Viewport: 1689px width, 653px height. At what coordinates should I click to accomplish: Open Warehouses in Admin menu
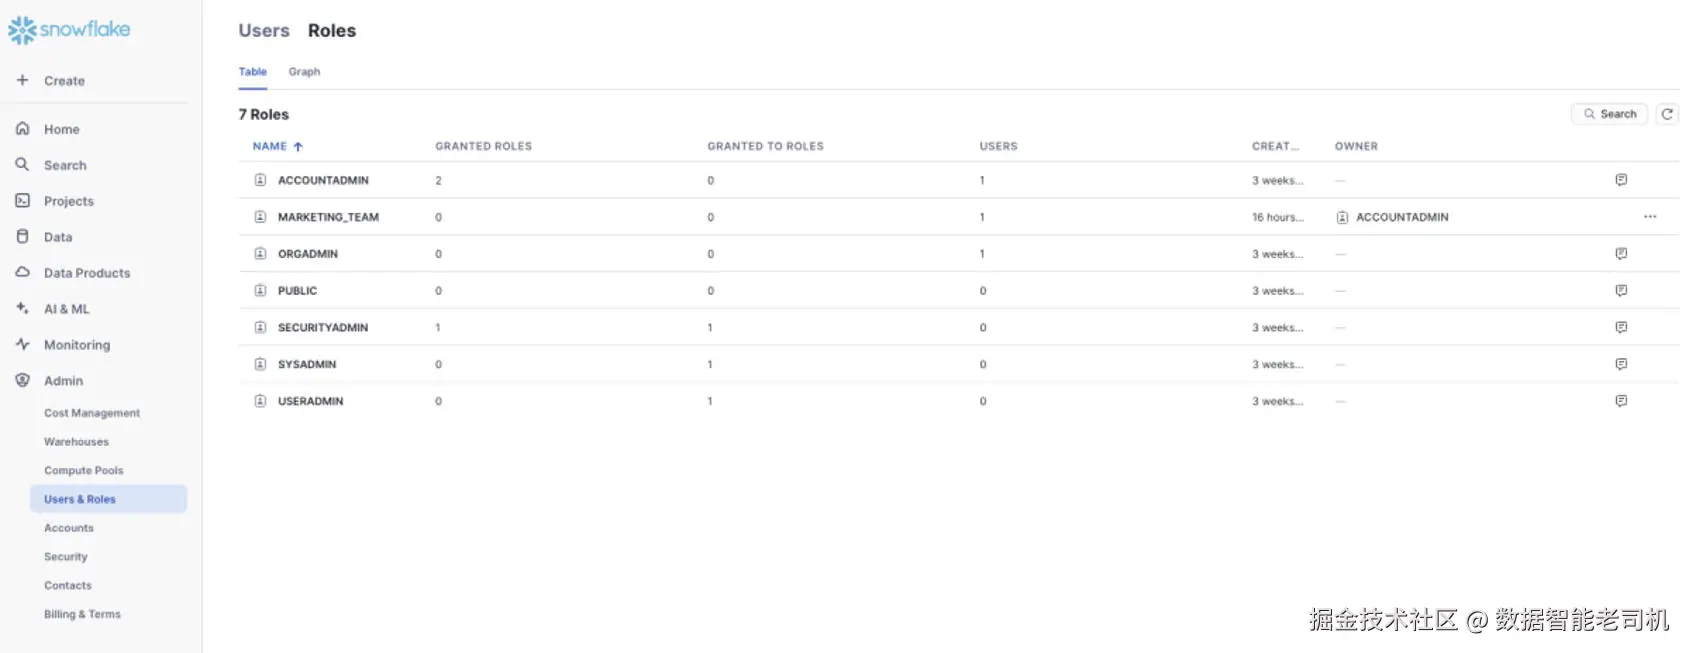(76, 442)
